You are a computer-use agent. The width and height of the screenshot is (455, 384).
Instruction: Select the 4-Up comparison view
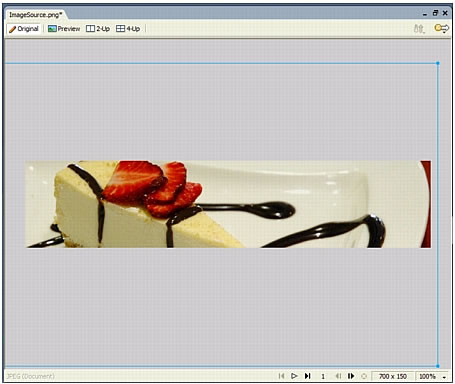(x=128, y=29)
